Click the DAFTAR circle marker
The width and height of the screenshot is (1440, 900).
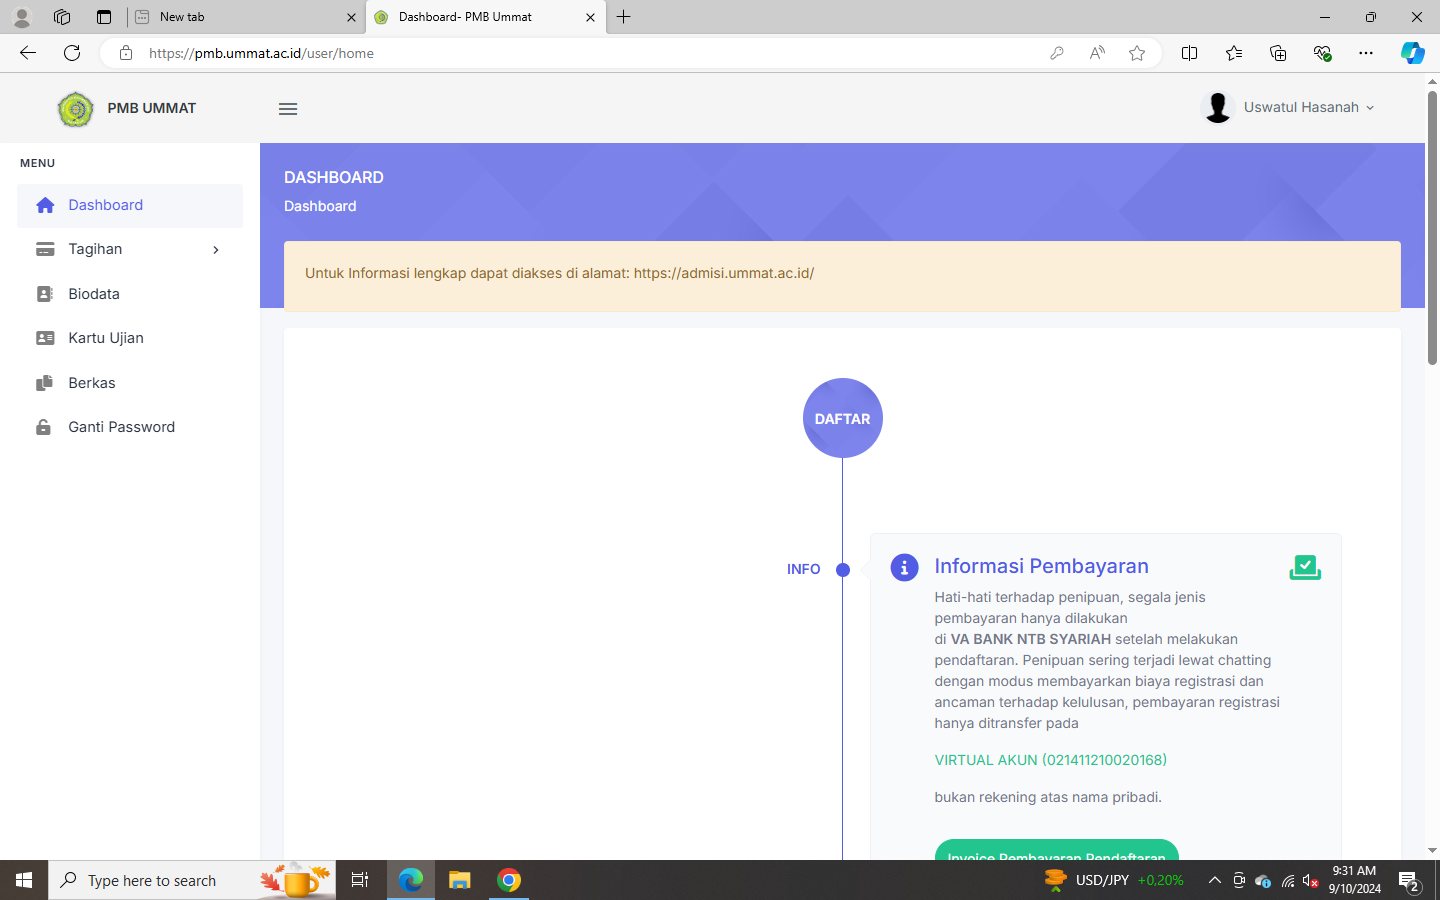[x=842, y=418]
